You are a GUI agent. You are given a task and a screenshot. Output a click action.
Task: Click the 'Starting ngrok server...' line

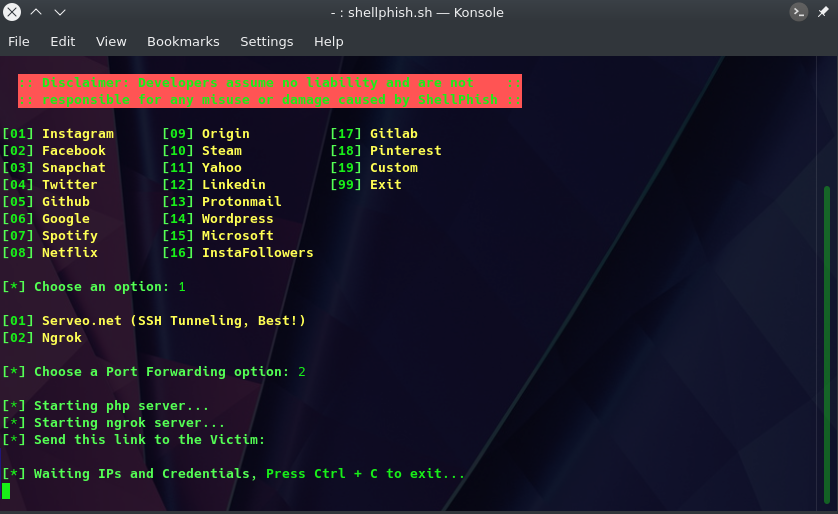click(113, 423)
